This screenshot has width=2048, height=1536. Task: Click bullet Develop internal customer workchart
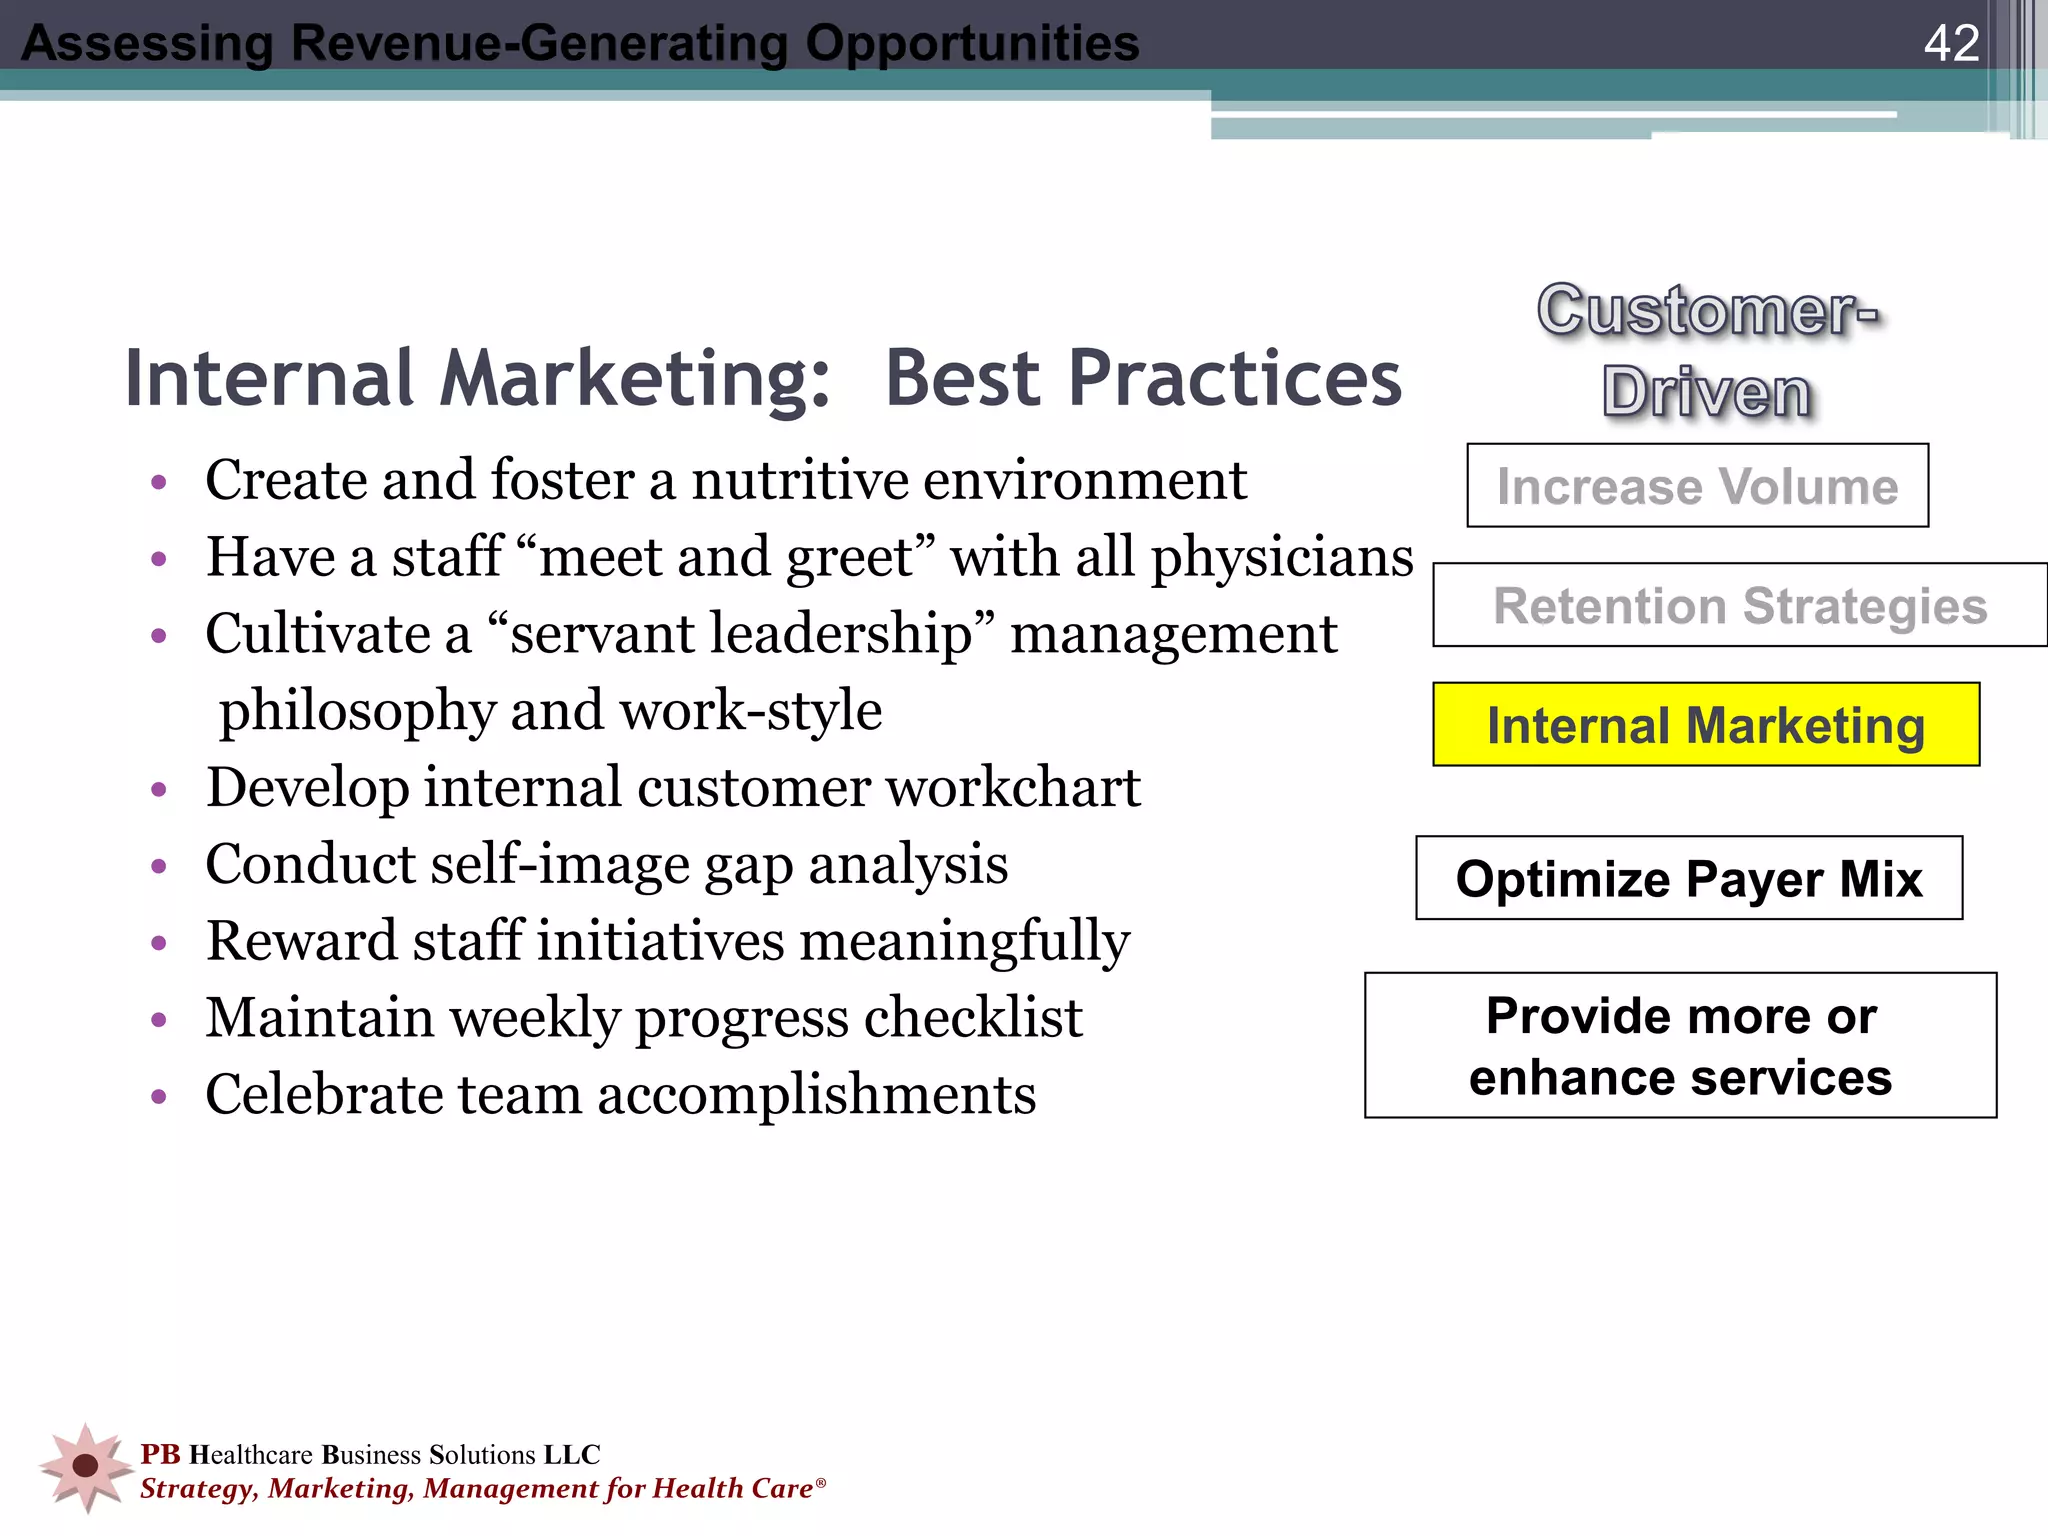(x=673, y=787)
